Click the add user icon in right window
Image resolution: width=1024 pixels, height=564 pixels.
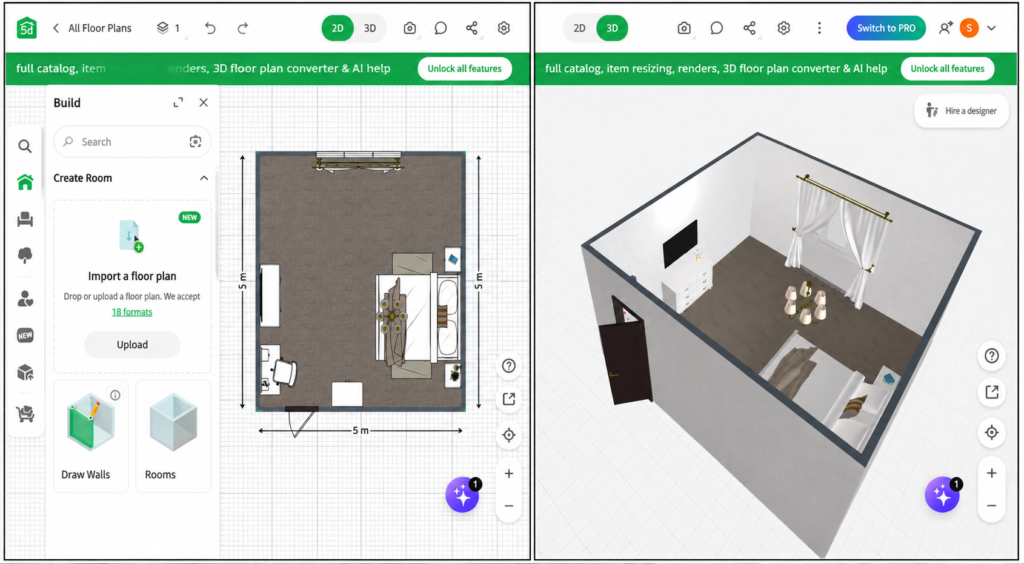tap(945, 28)
